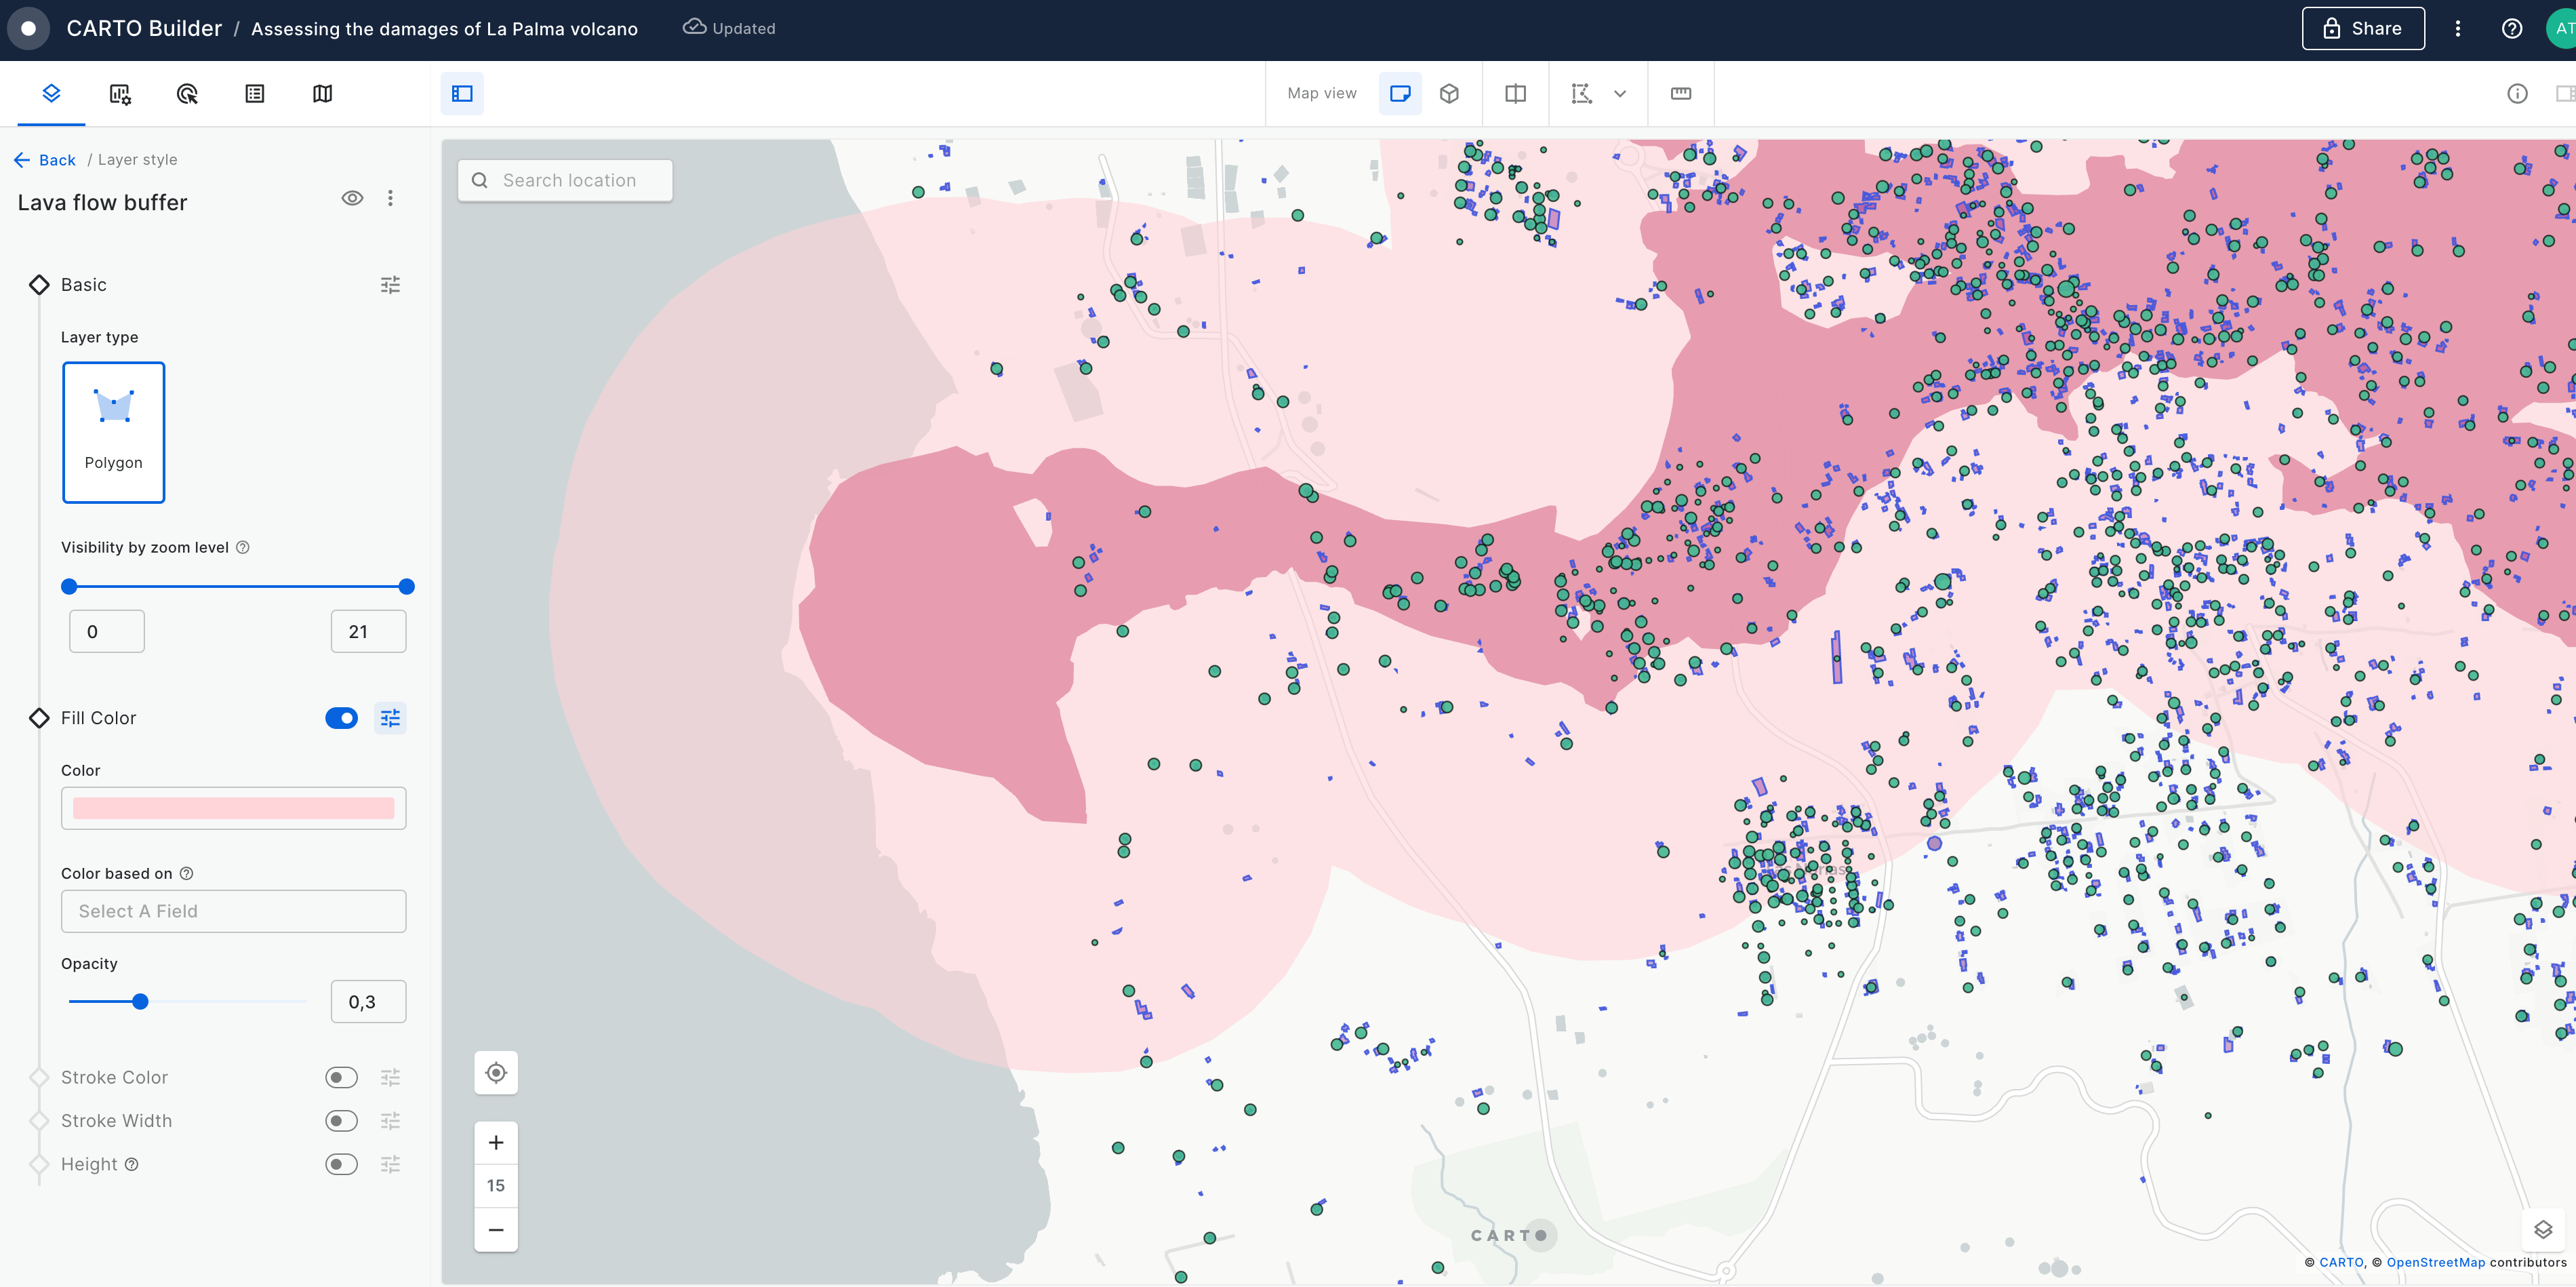Enable the Stroke Color toggle

341,1077
